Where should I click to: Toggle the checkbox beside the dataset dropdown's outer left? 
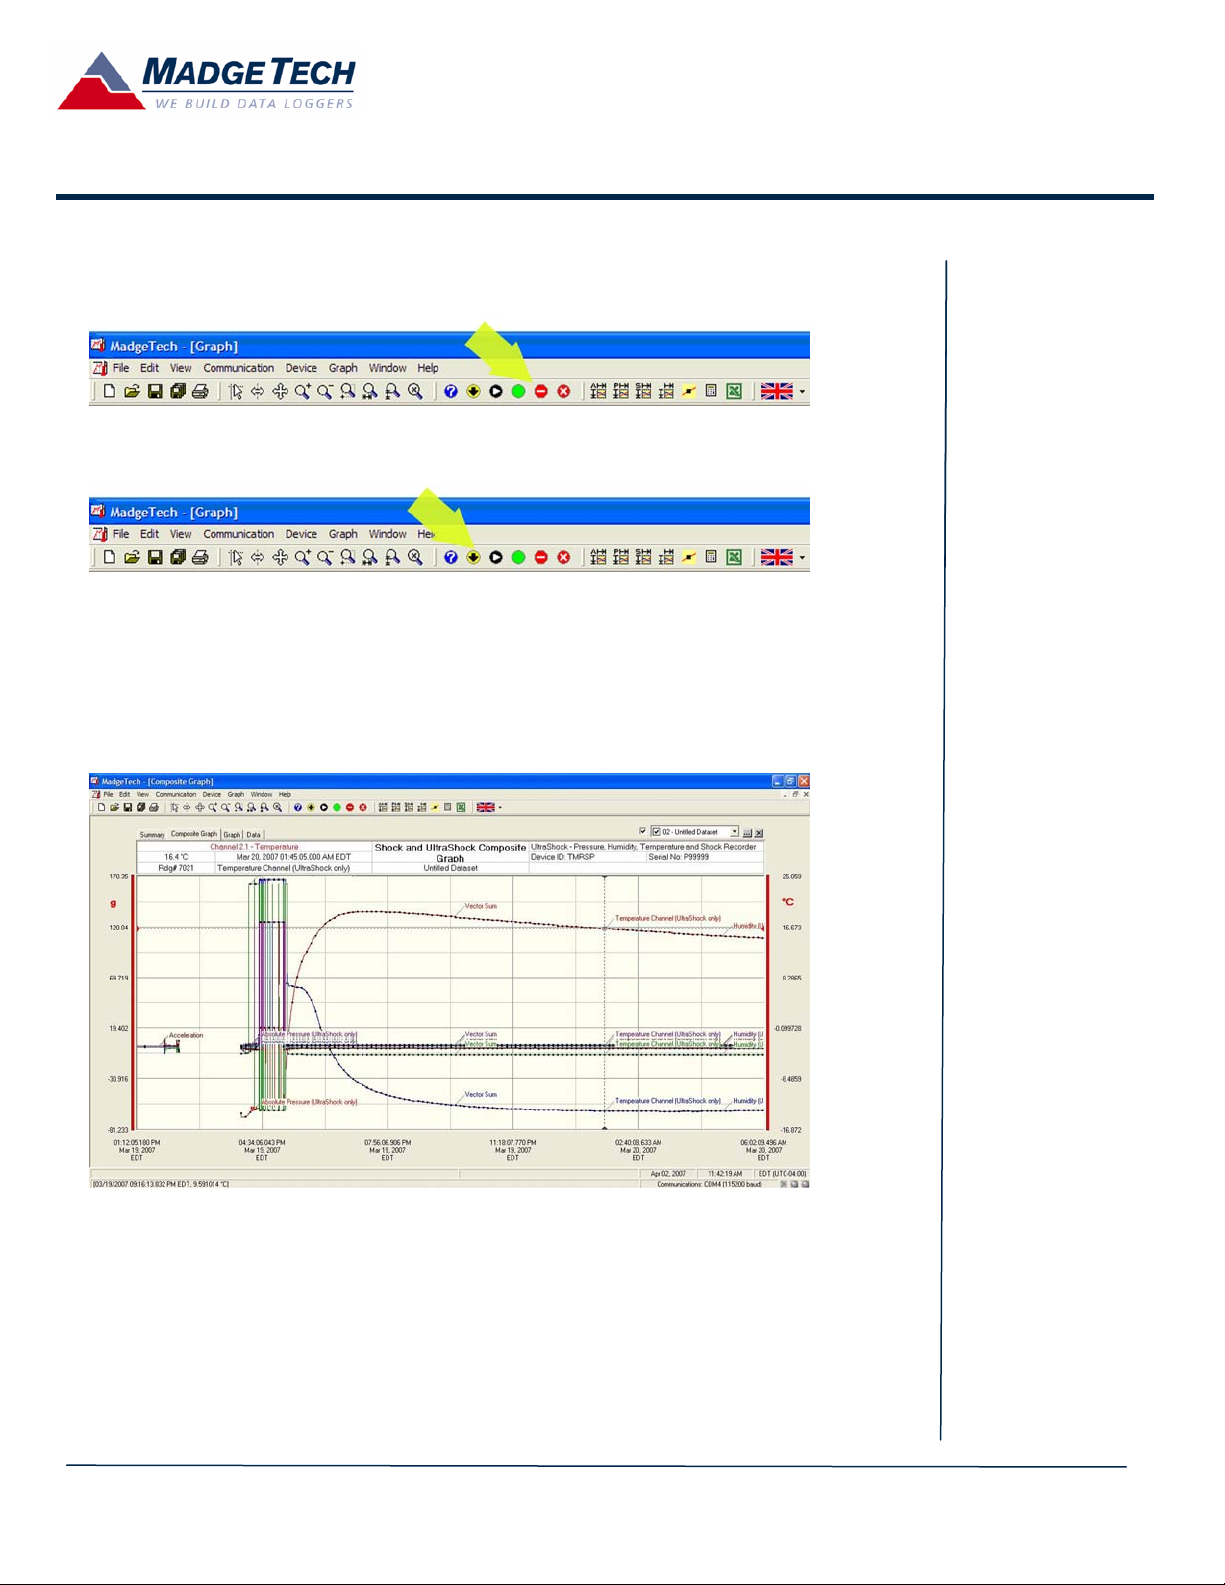(x=642, y=831)
